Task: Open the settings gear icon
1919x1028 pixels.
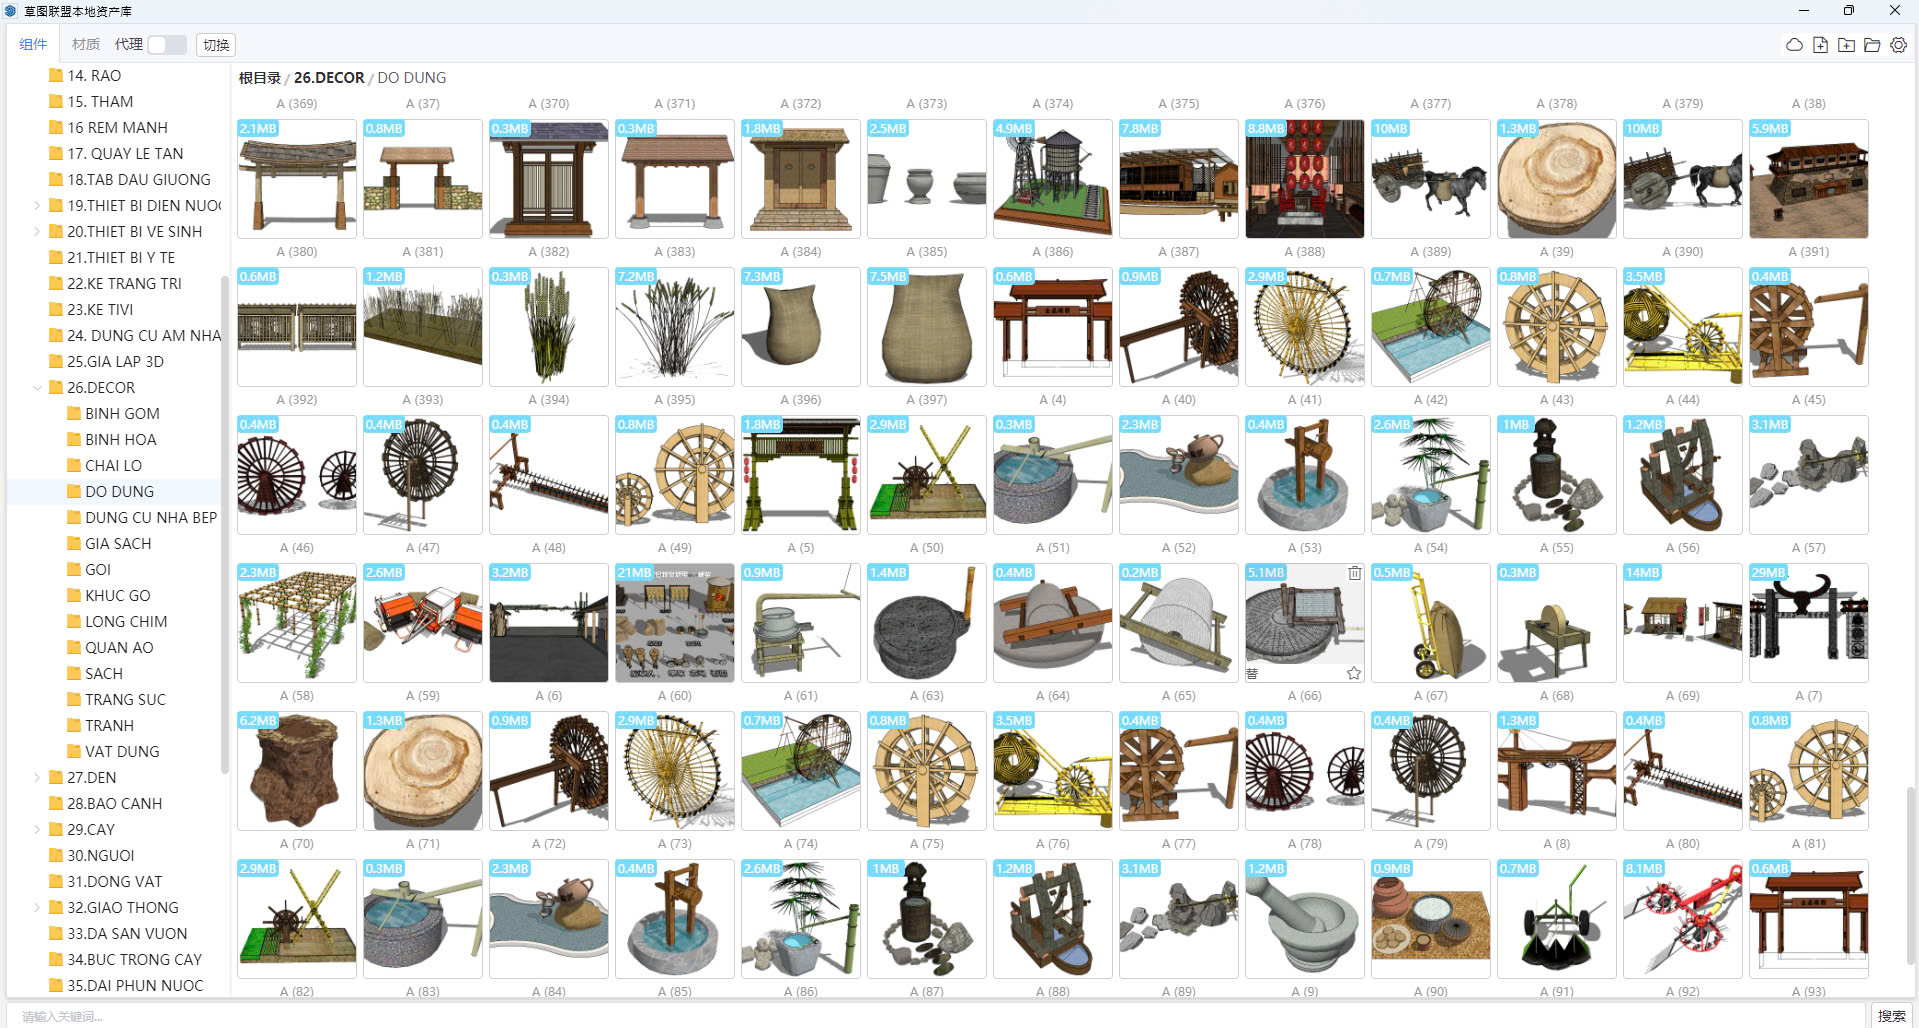Action: pos(1898,45)
